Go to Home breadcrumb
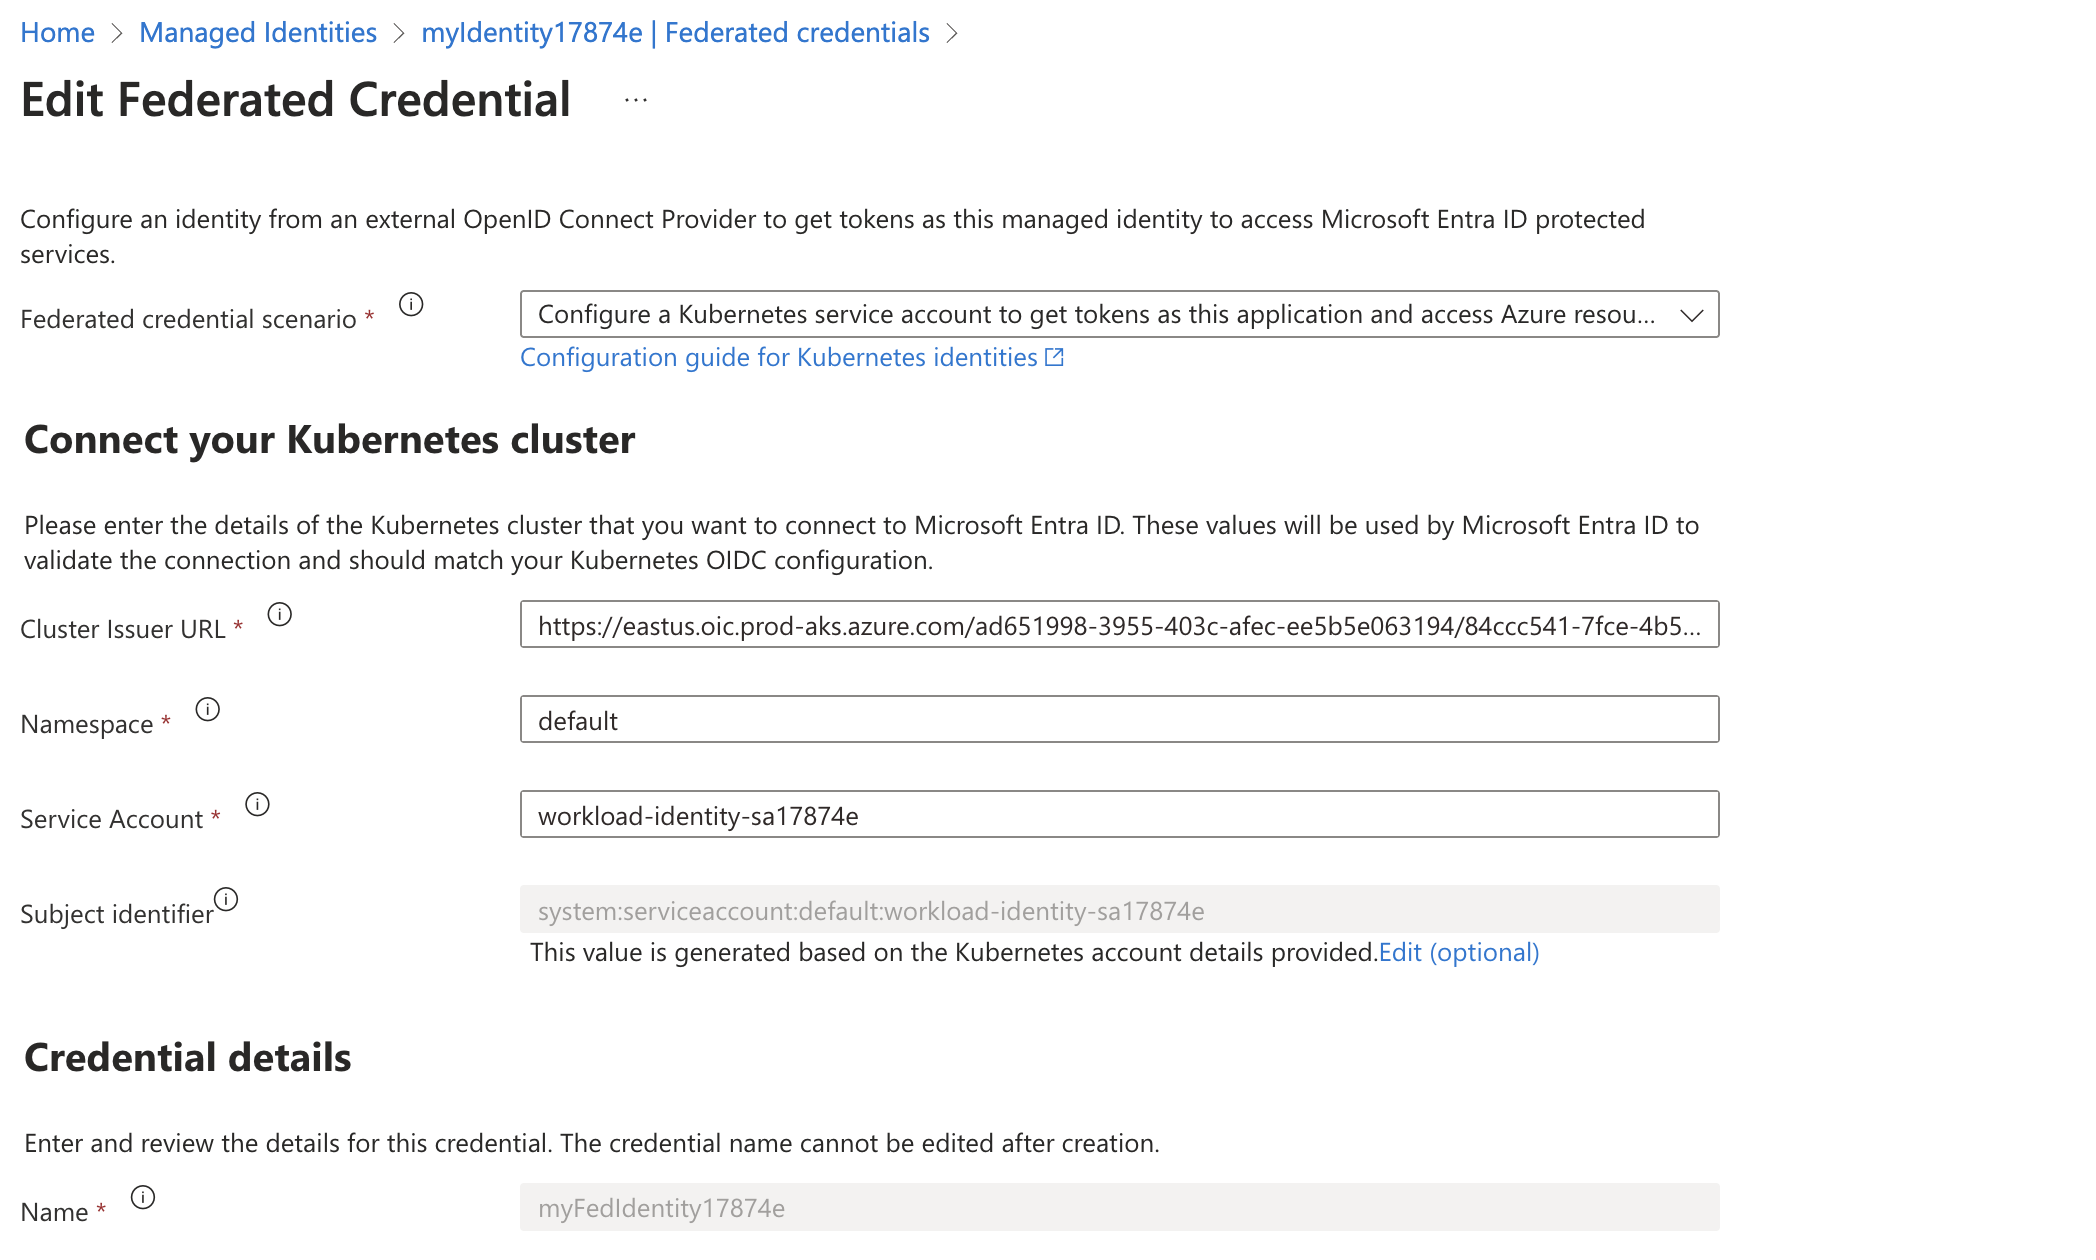 57,33
